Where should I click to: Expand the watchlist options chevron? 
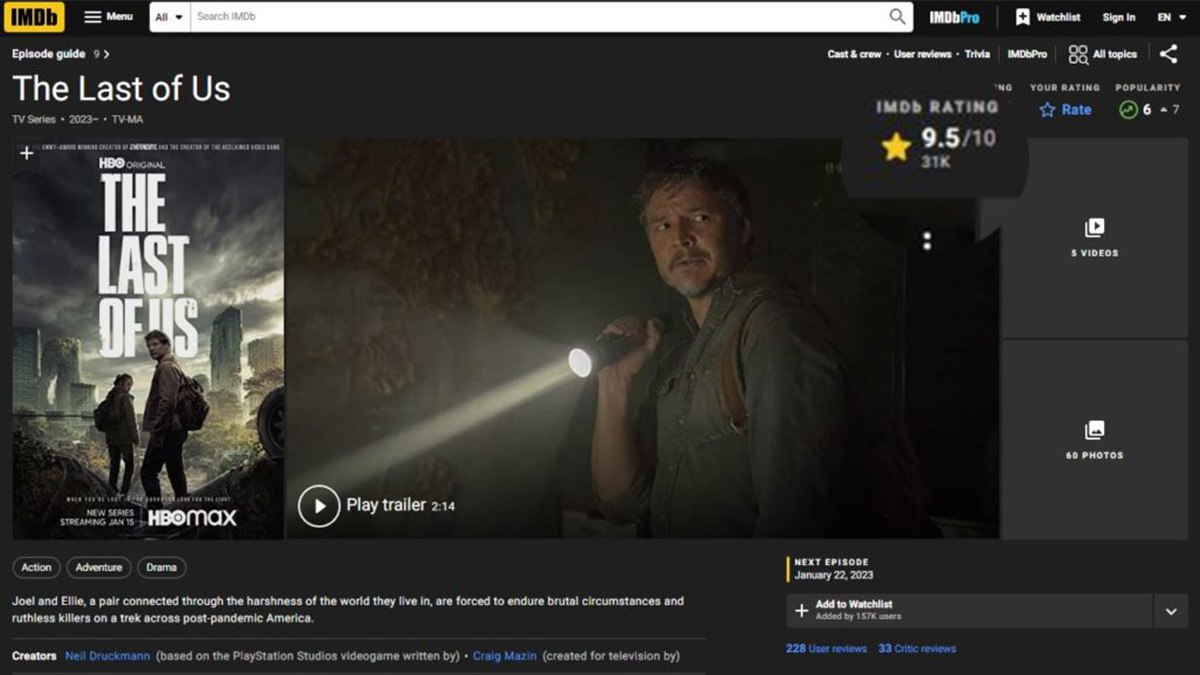(1170, 611)
